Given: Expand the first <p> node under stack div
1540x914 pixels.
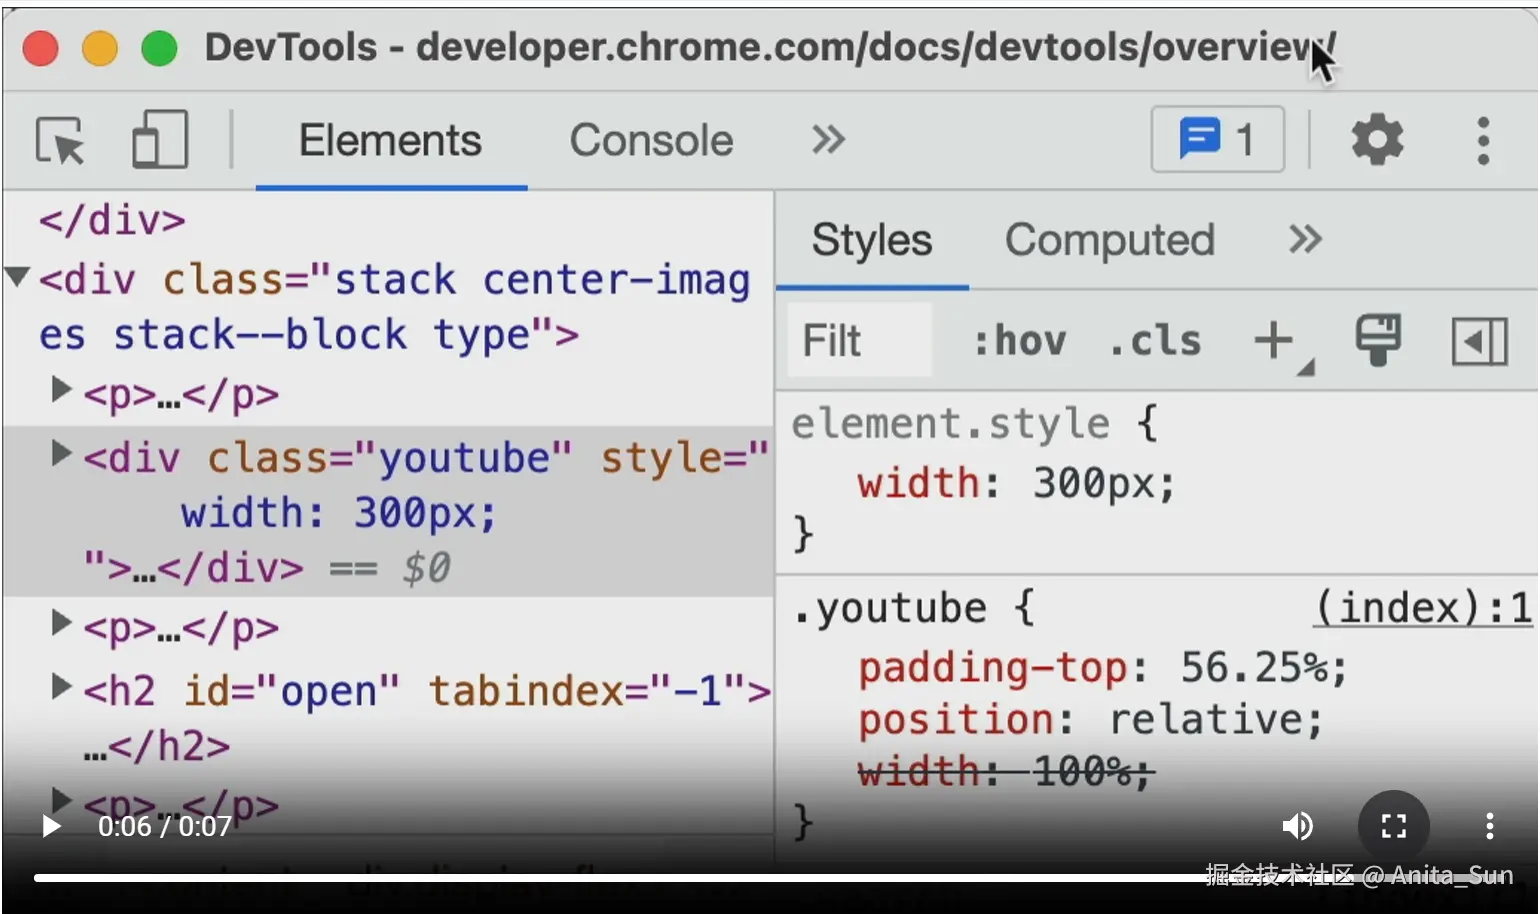Looking at the screenshot, I should tap(61, 389).
